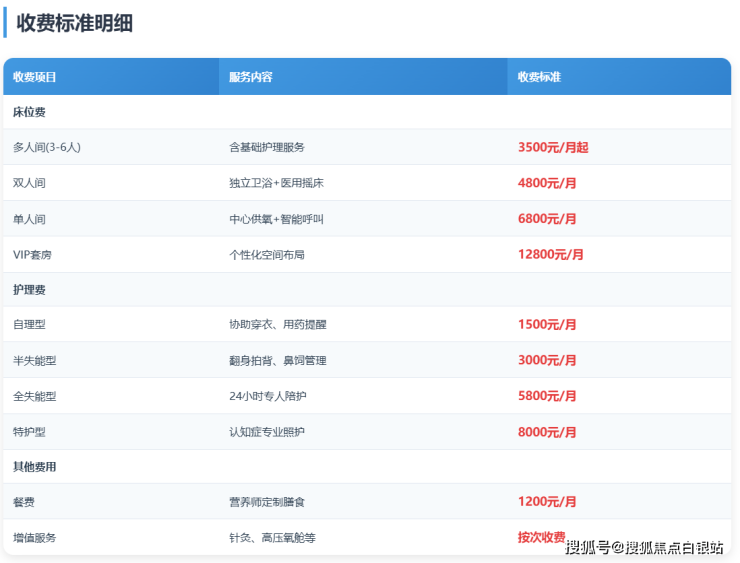
Task: Select the 护理费 section row
Action: 29,290
